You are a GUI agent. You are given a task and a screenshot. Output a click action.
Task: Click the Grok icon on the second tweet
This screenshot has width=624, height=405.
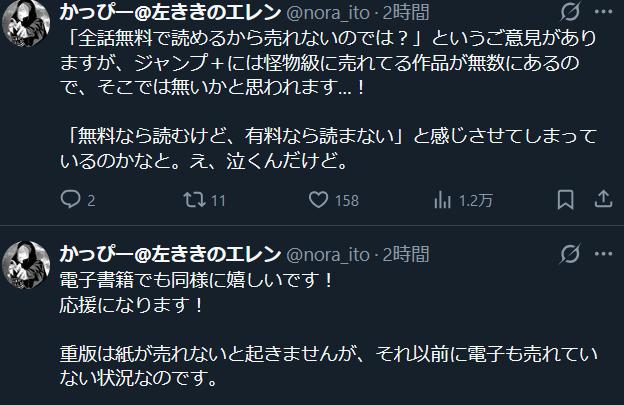tap(570, 254)
